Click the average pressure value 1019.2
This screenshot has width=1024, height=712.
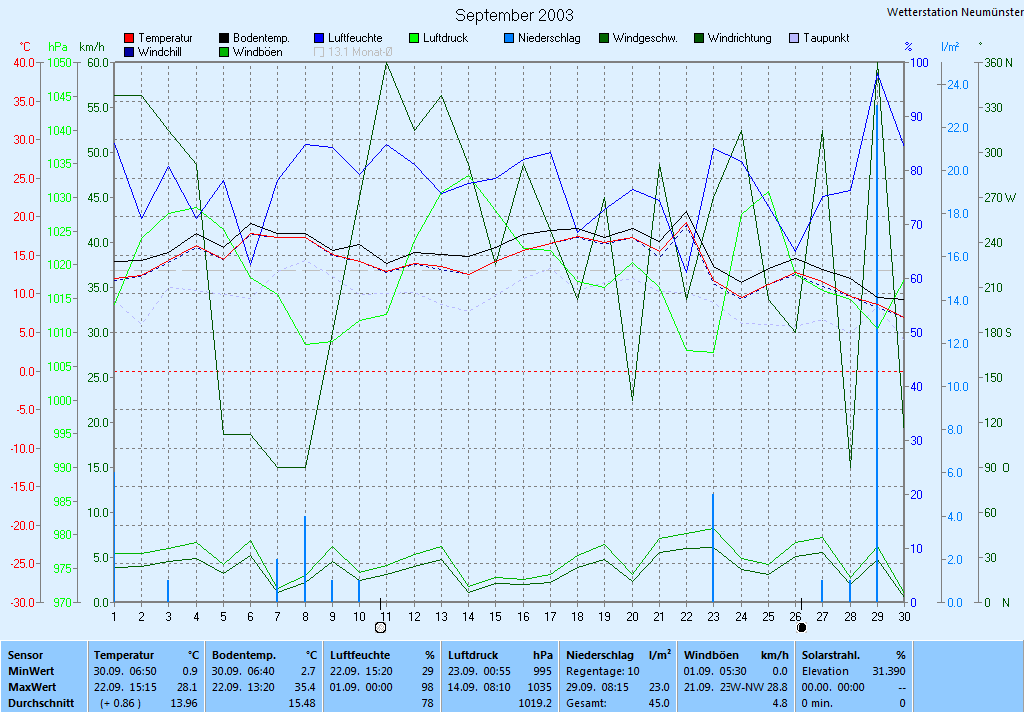(536, 704)
